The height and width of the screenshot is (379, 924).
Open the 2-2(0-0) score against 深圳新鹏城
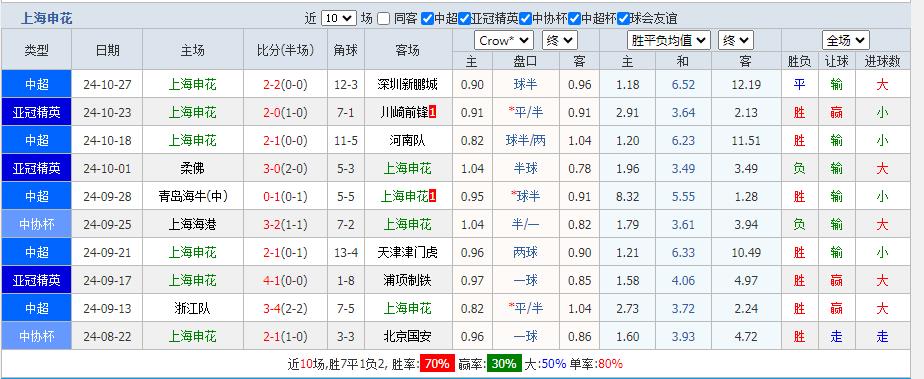pos(285,84)
